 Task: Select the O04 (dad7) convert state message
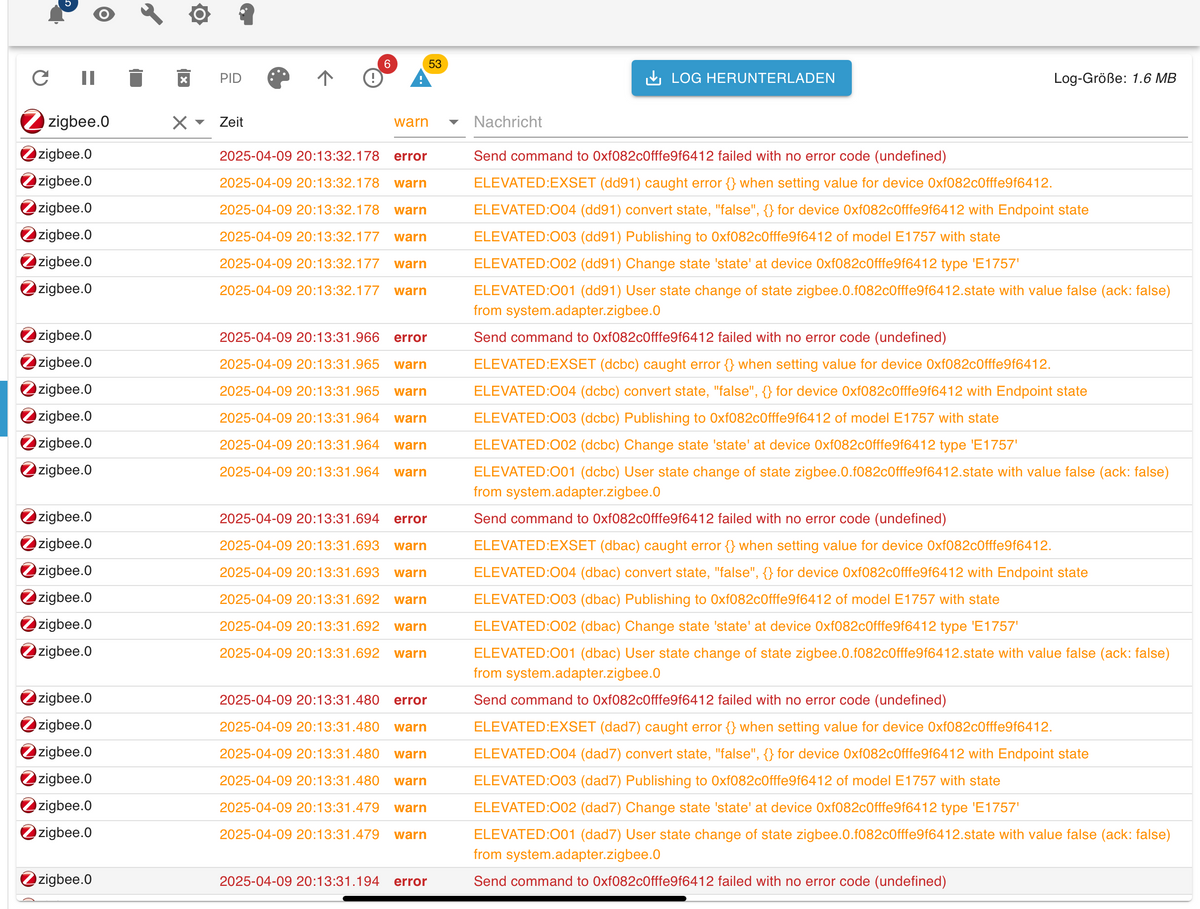781,753
